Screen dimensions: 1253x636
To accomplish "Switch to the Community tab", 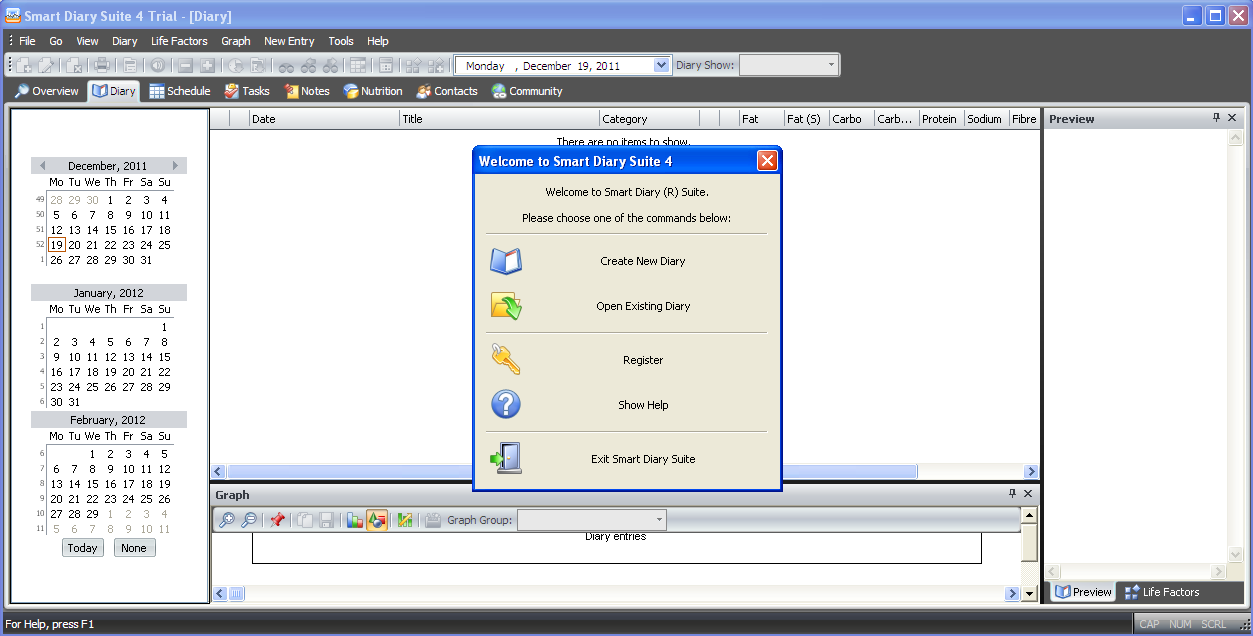I will (527, 91).
